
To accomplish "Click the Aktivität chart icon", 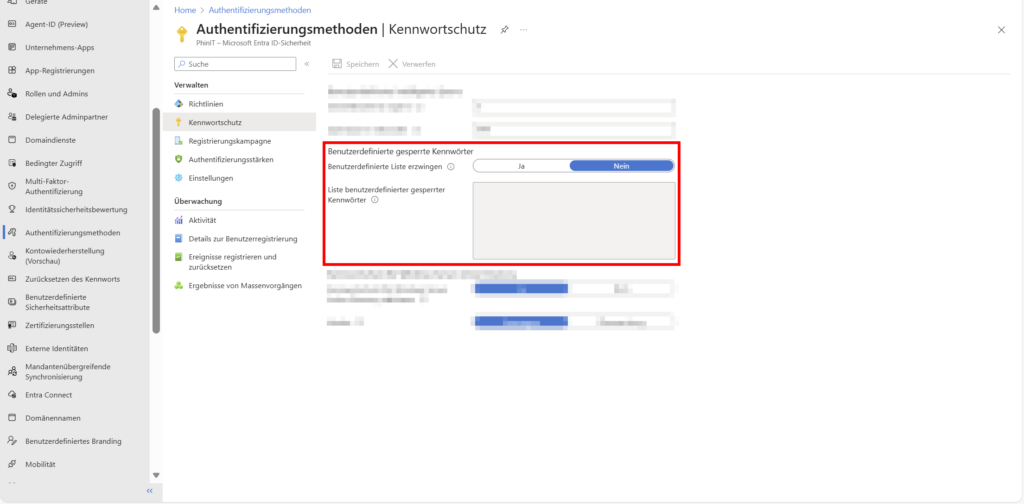I will click(x=180, y=220).
